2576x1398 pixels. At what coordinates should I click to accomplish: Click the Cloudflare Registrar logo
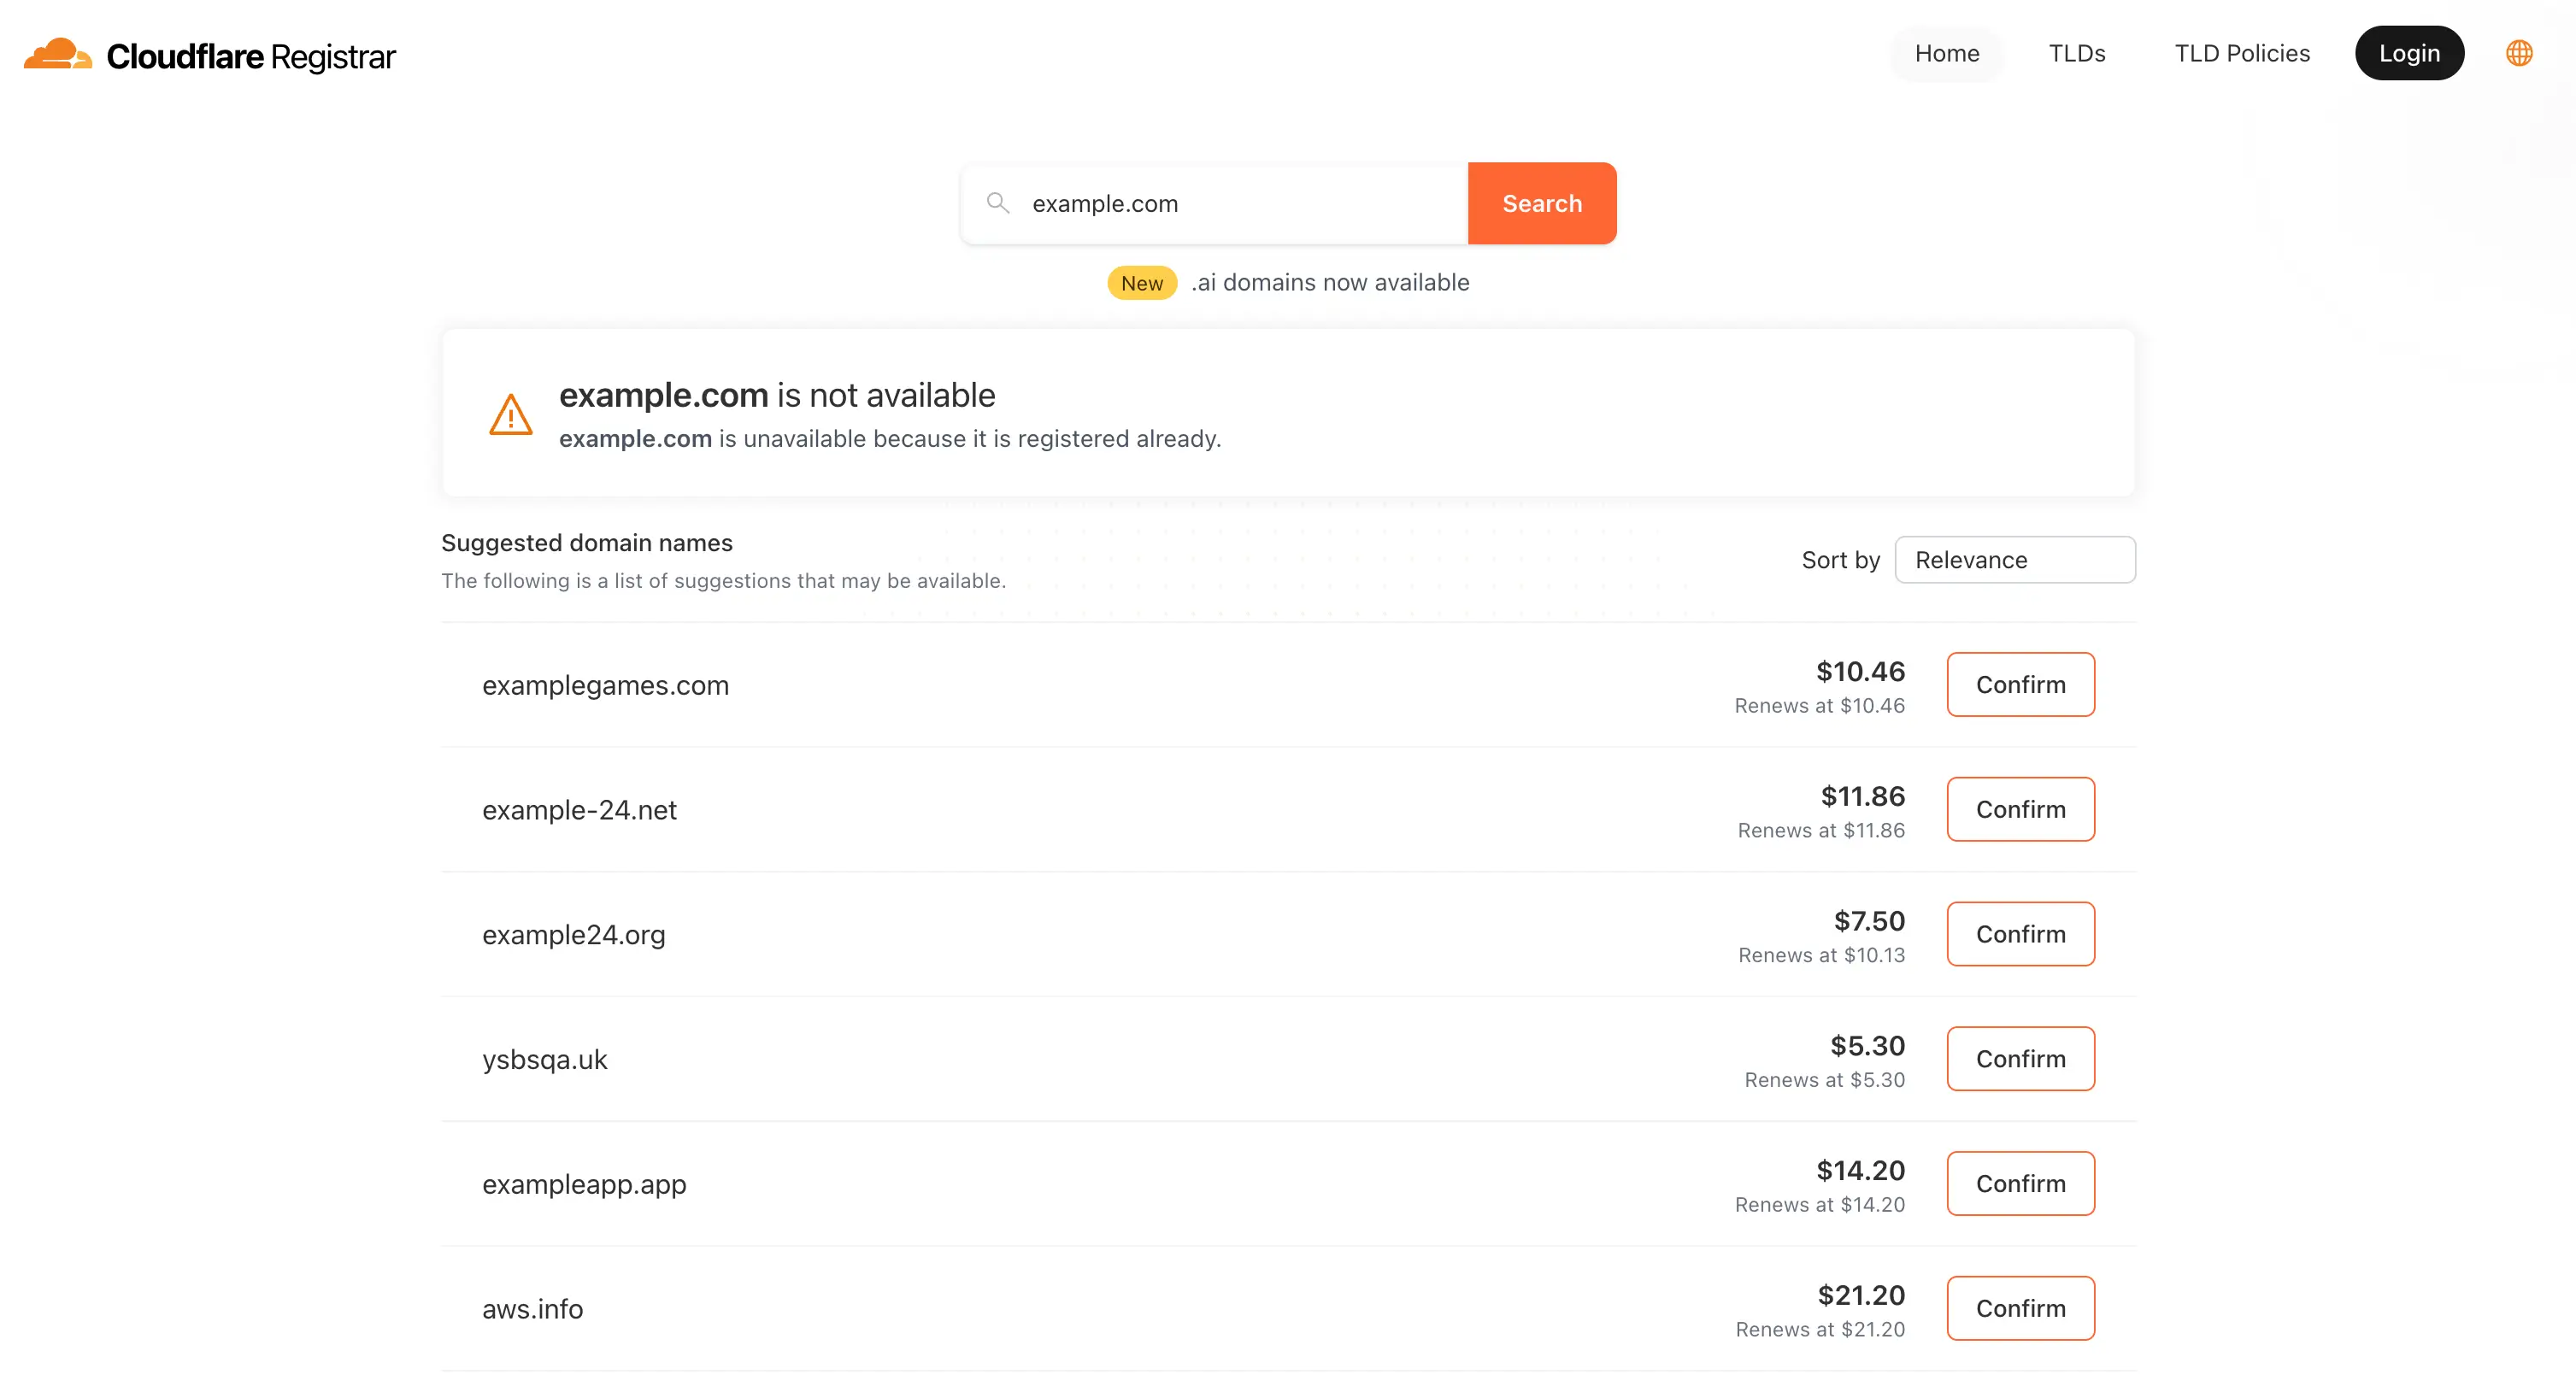[209, 55]
